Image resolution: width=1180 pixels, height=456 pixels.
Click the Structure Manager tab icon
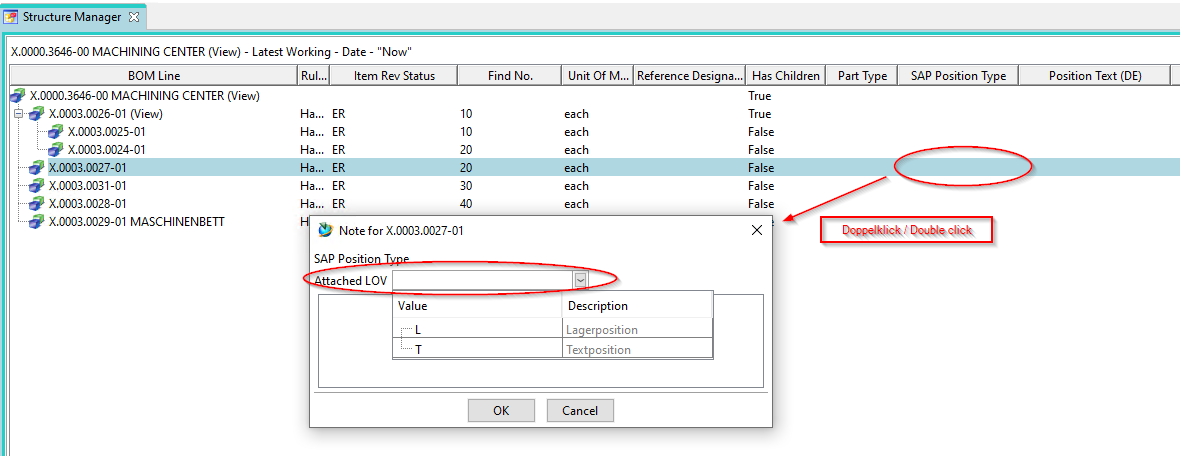click(x=12, y=17)
